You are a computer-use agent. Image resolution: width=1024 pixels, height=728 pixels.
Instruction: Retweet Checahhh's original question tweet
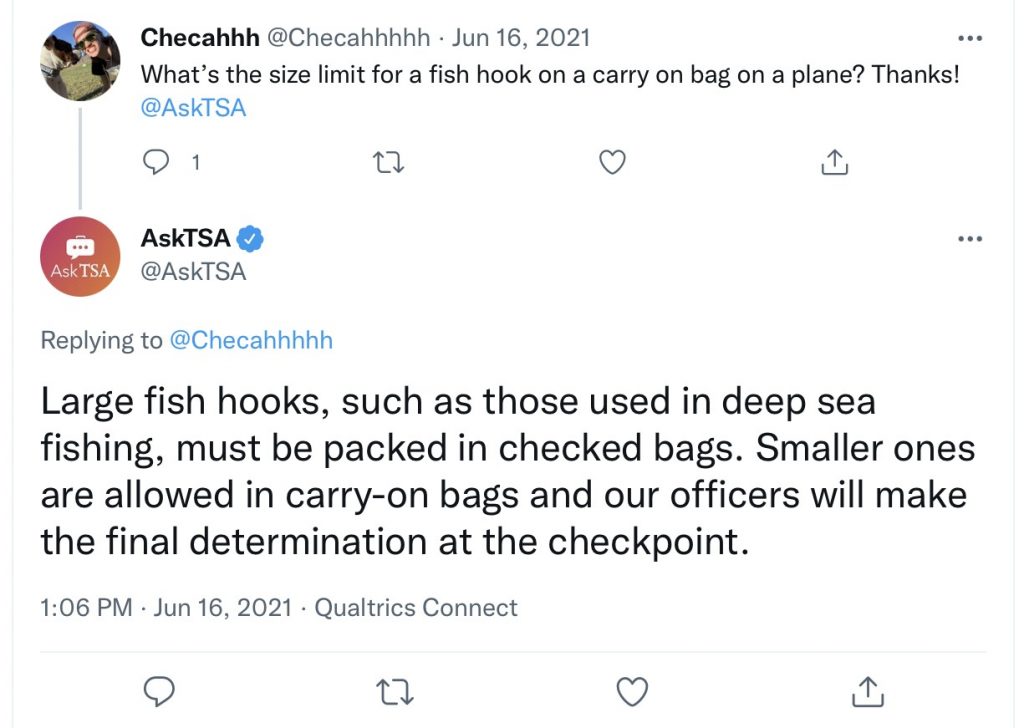click(388, 163)
